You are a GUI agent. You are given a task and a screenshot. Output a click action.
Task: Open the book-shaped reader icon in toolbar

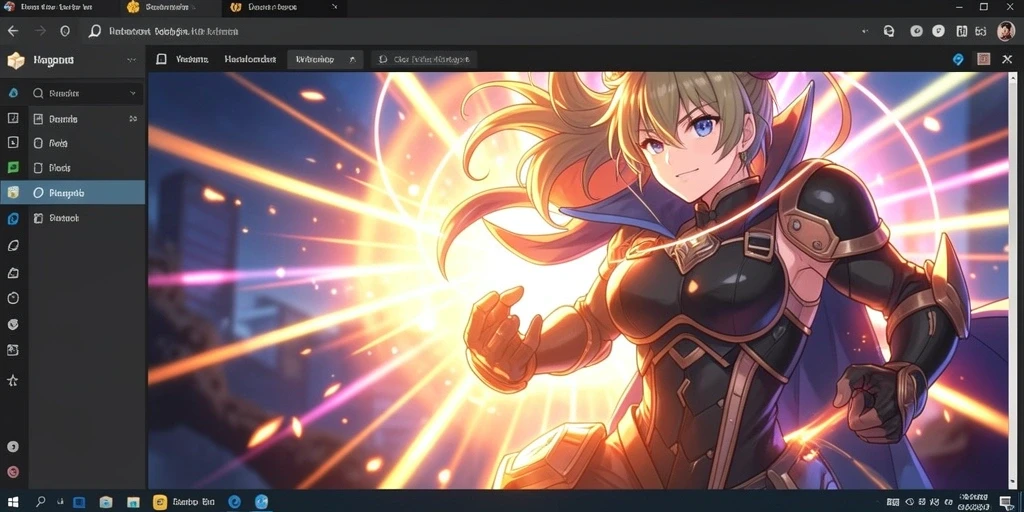(961, 31)
